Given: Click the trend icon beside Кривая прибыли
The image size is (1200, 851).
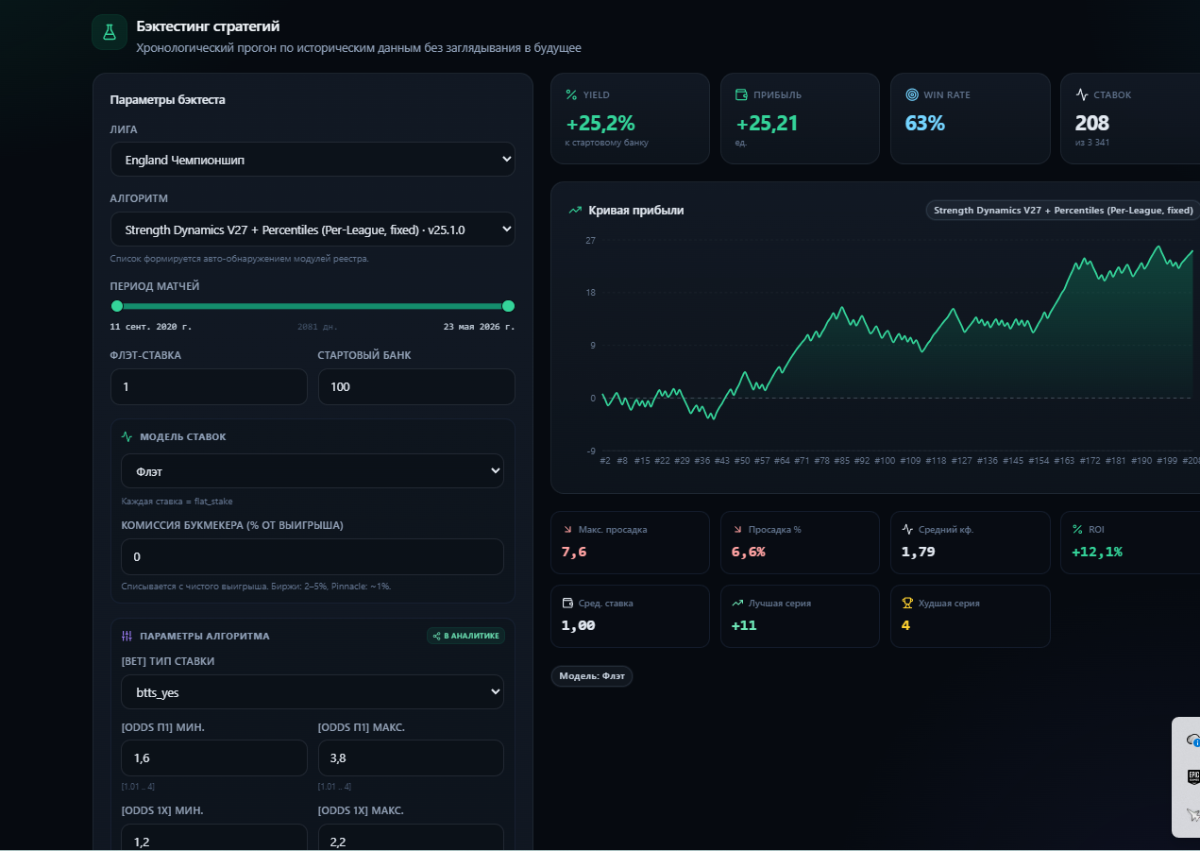Looking at the screenshot, I should click(x=575, y=211).
